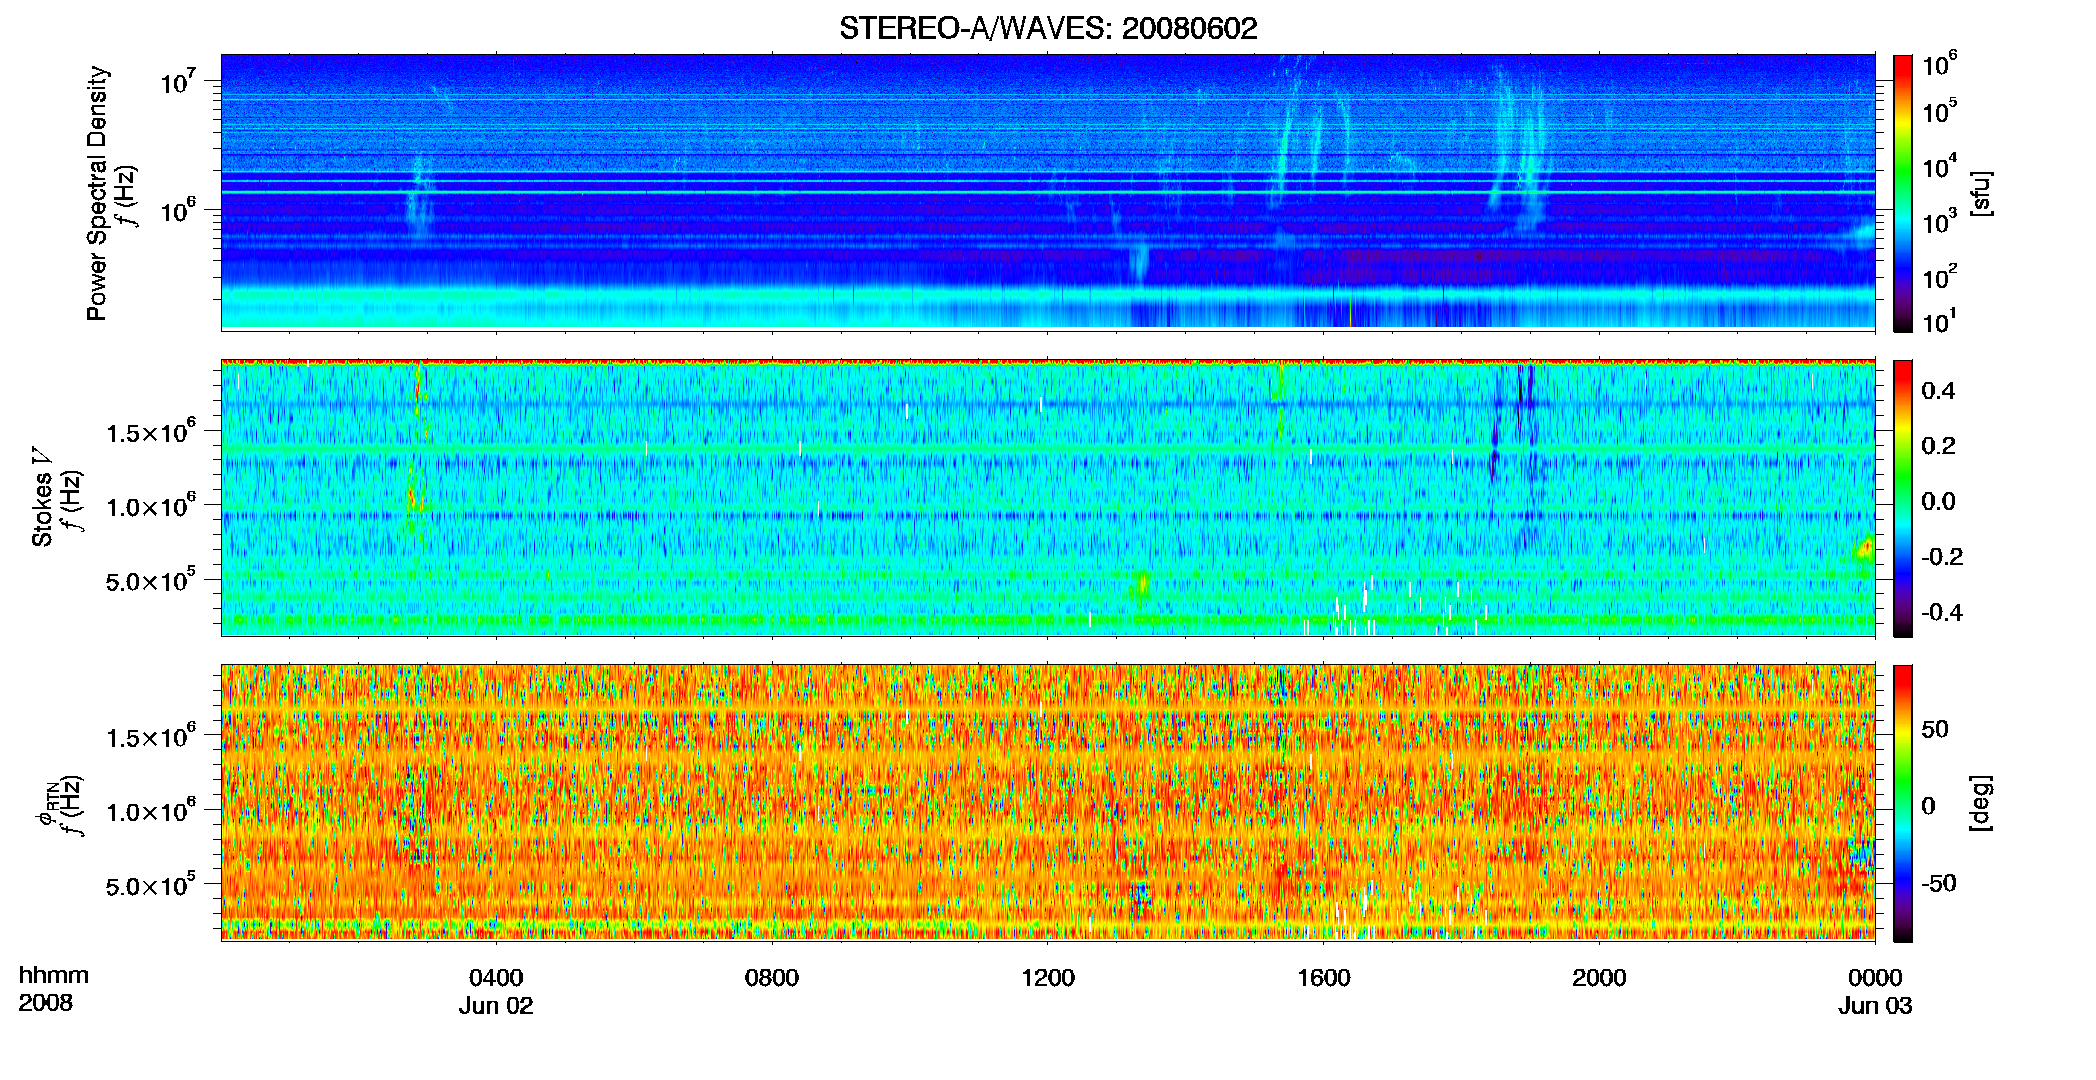2096x1080 pixels.
Task: Click the 0800 time tick label
Action: click(x=772, y=978)
